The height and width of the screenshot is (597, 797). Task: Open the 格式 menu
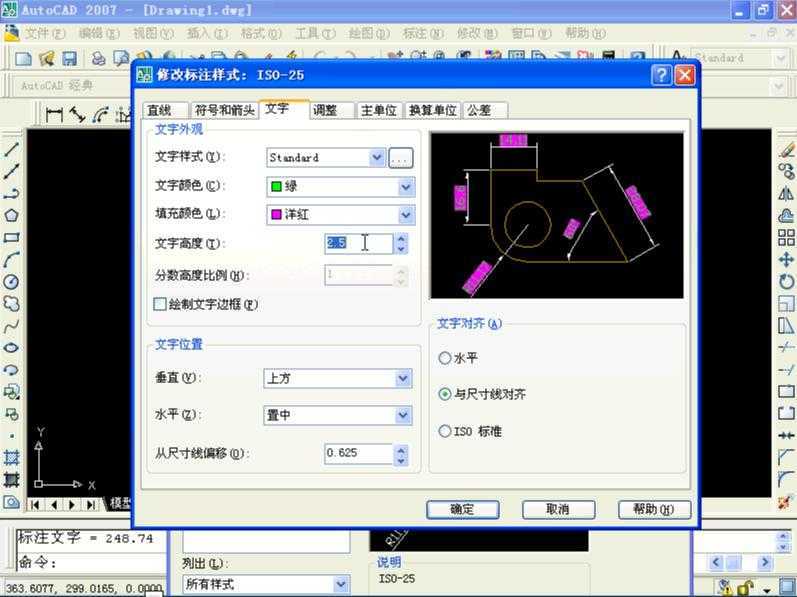[261, 34]
